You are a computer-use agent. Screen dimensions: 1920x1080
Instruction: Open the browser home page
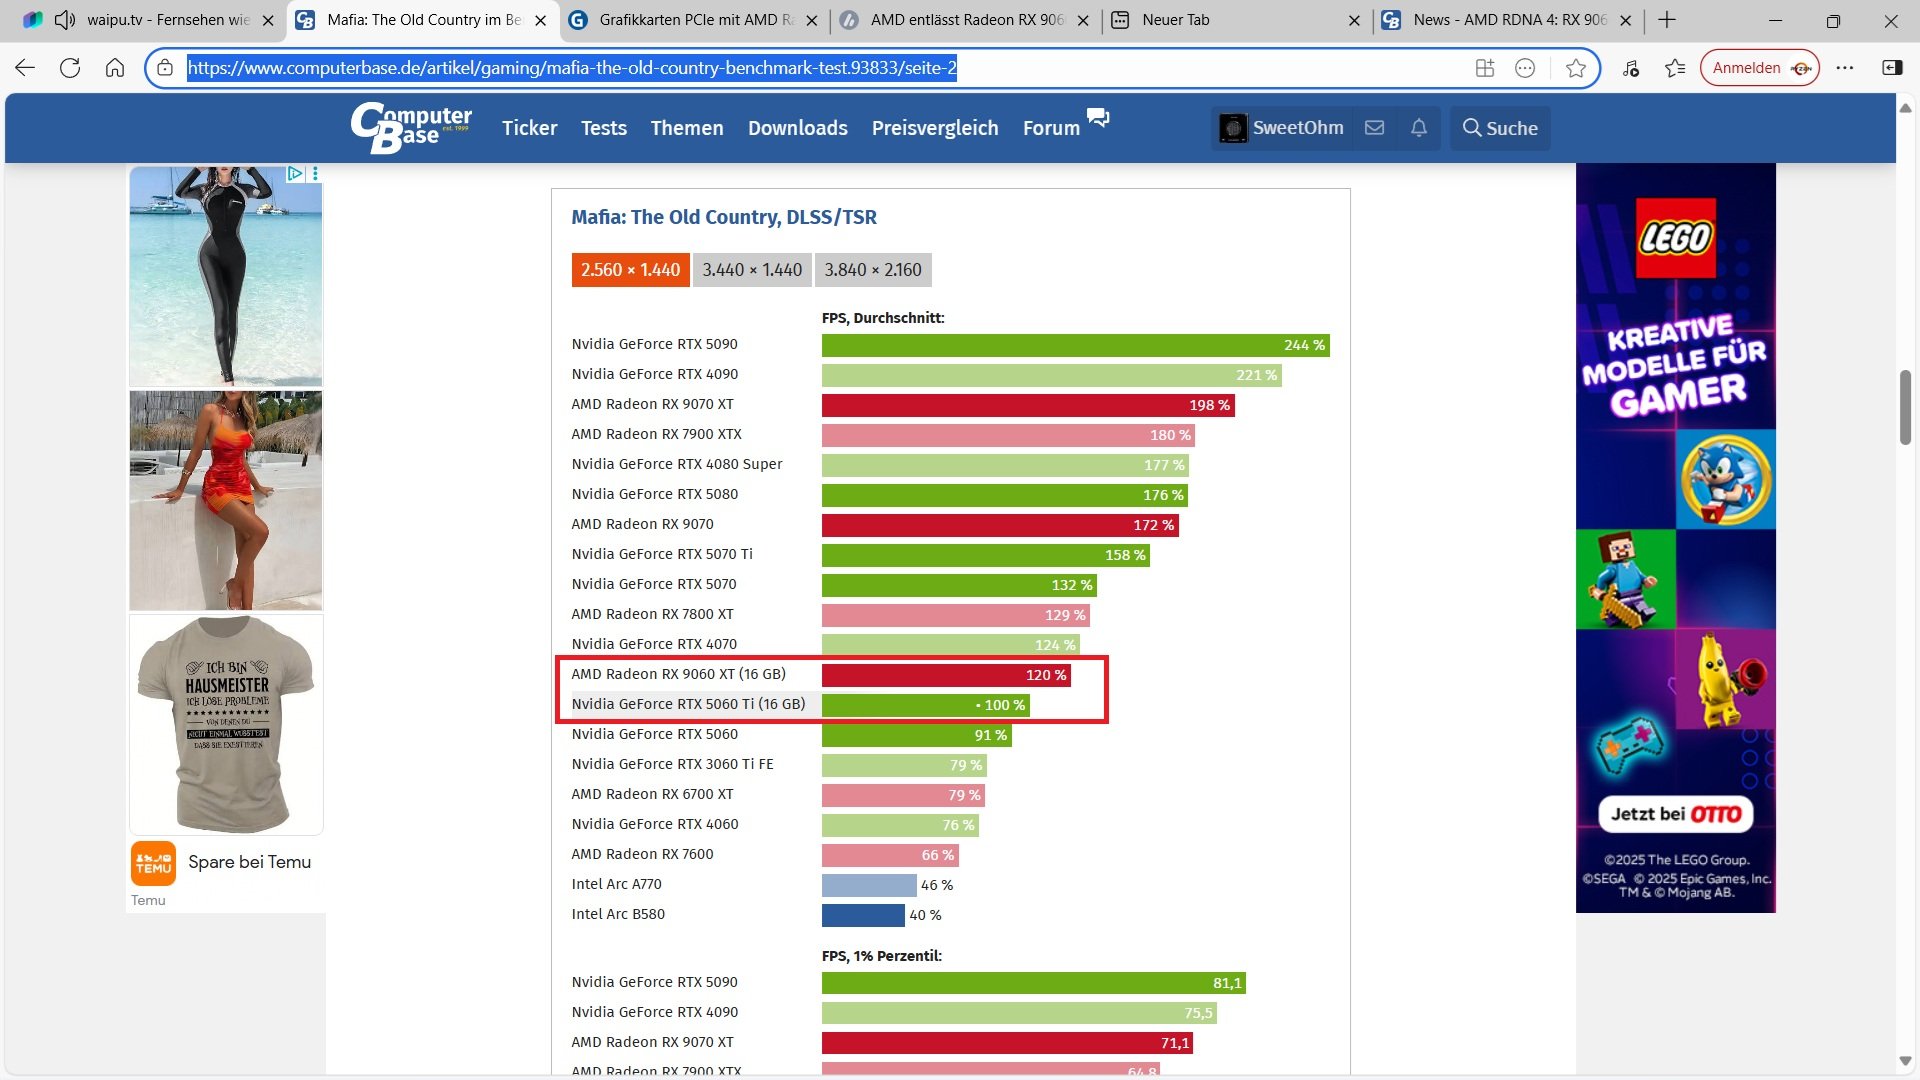click(x=115, y=68)
